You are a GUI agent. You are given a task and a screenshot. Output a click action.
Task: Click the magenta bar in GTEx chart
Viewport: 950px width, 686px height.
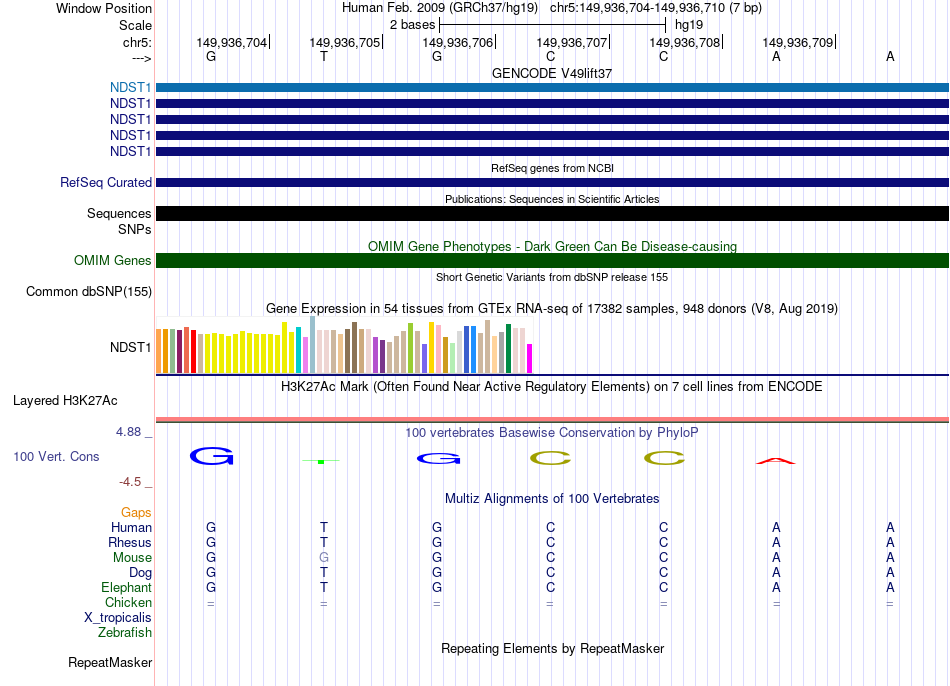click(529, 358)
